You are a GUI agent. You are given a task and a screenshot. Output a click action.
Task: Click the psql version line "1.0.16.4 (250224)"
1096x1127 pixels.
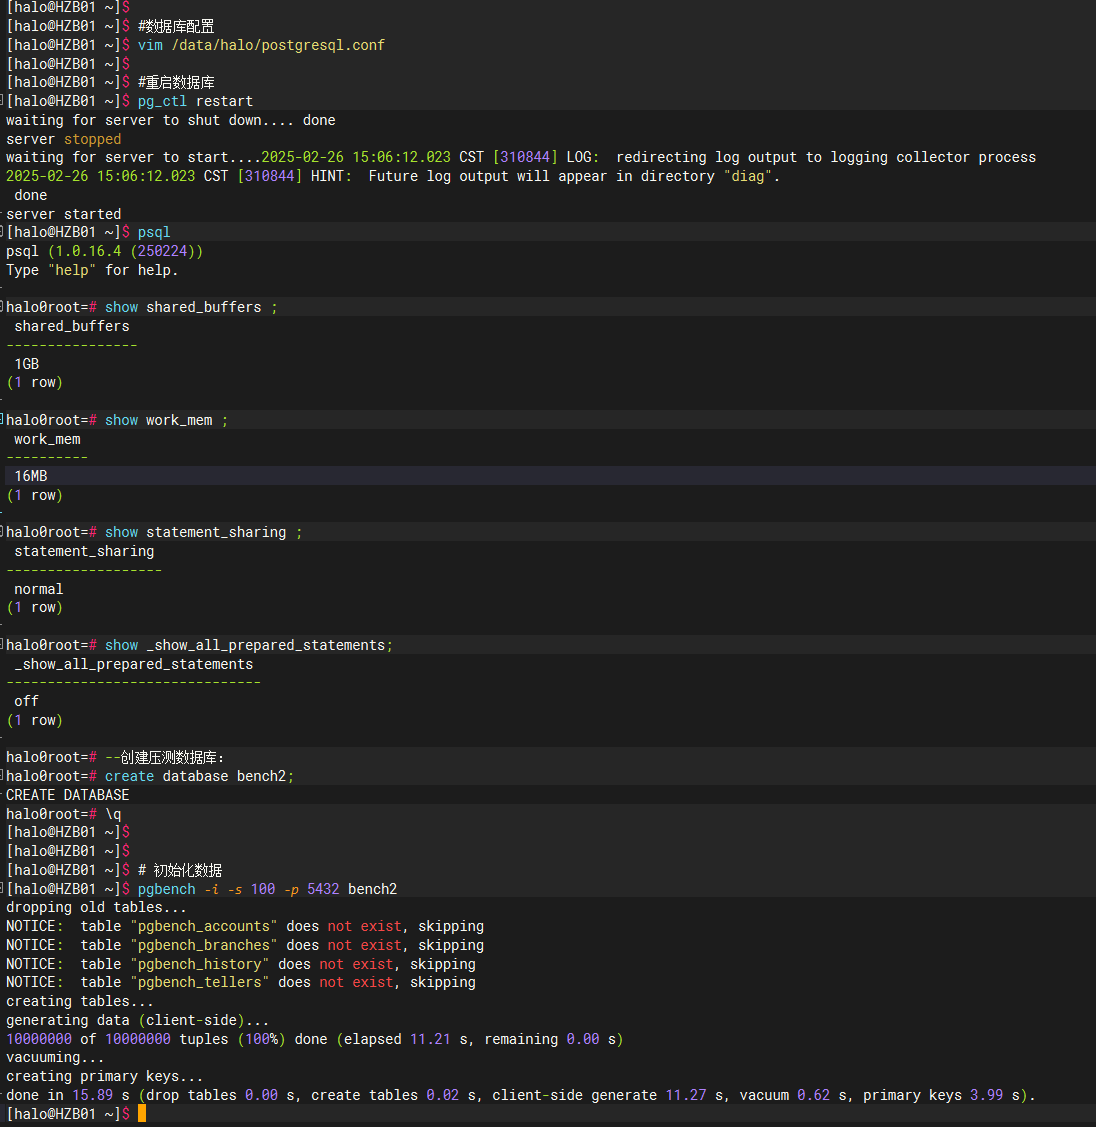pyautogui.click(x=104, y=252)
